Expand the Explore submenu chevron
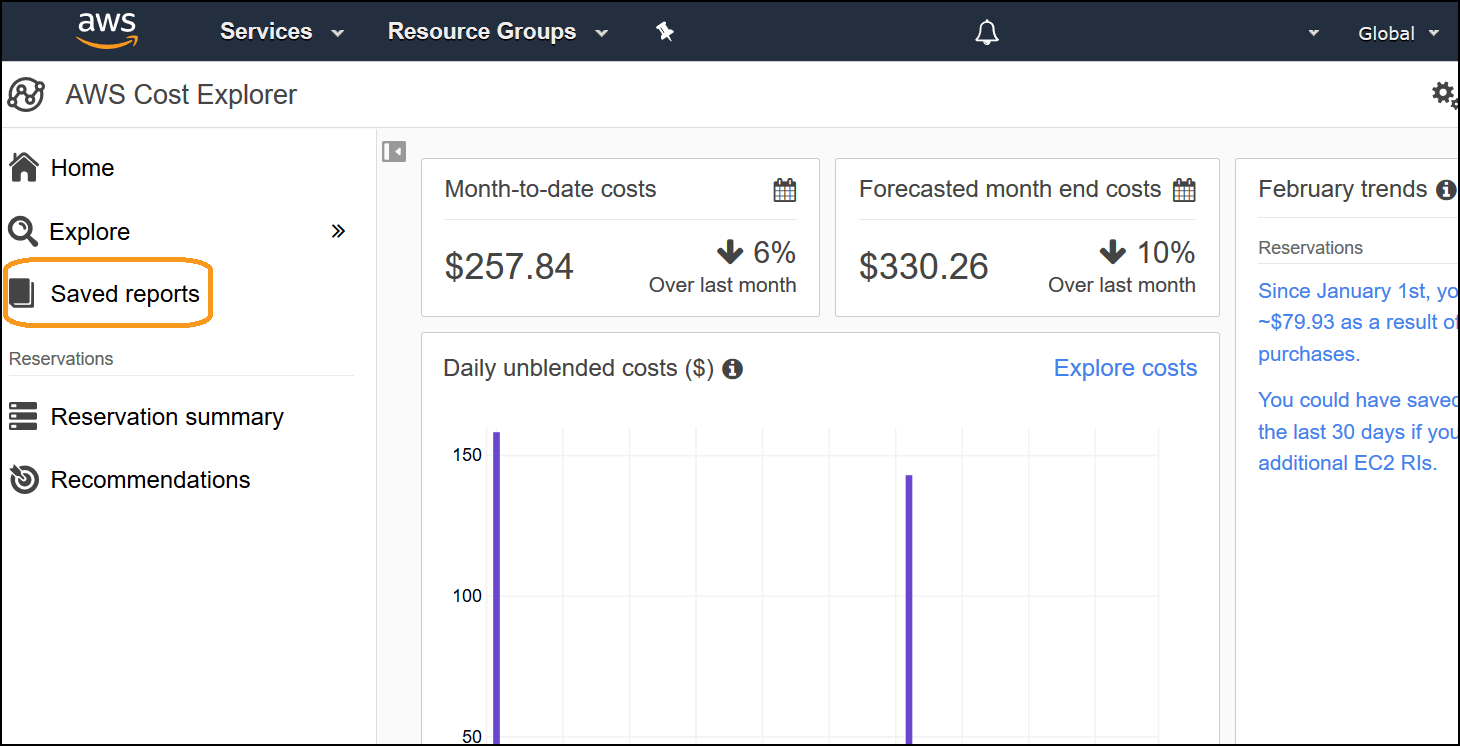Viewport: 1460px width, 746px height. [338, 231]
